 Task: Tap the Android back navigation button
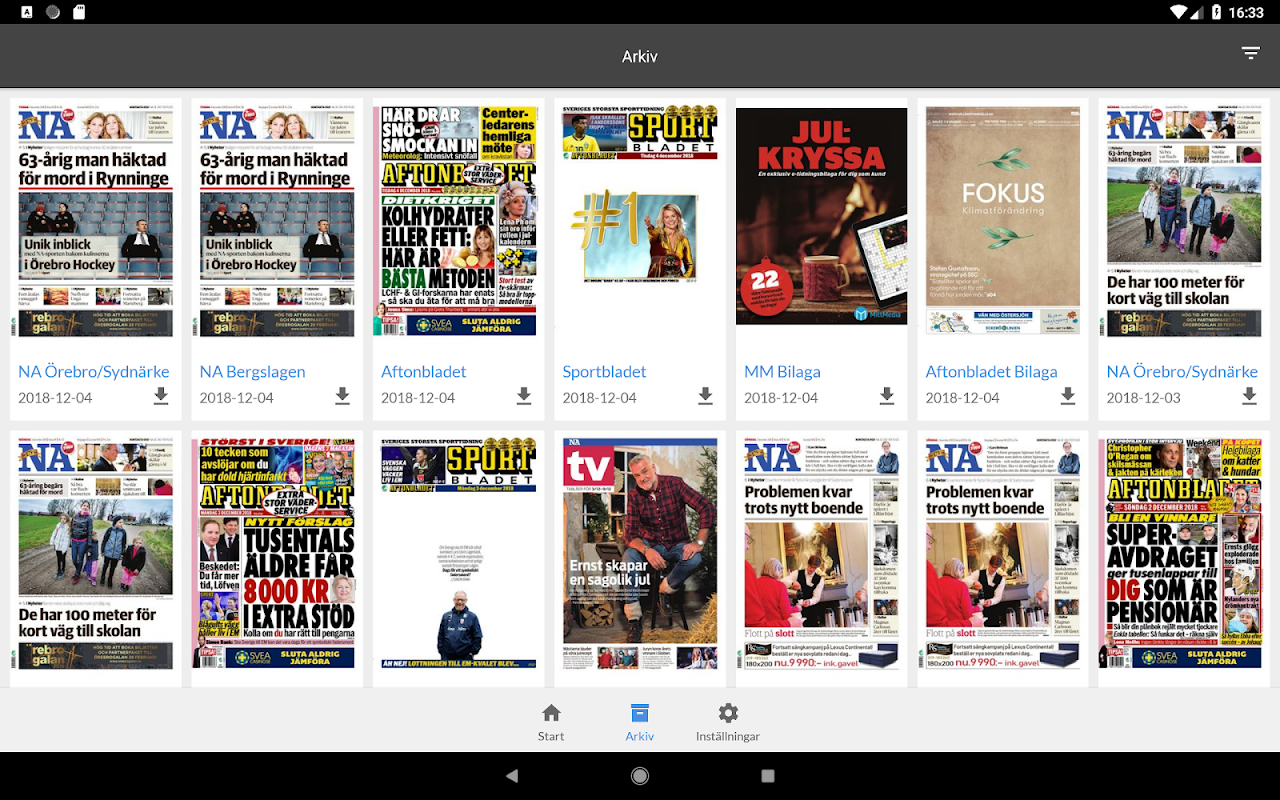[512, 776]
